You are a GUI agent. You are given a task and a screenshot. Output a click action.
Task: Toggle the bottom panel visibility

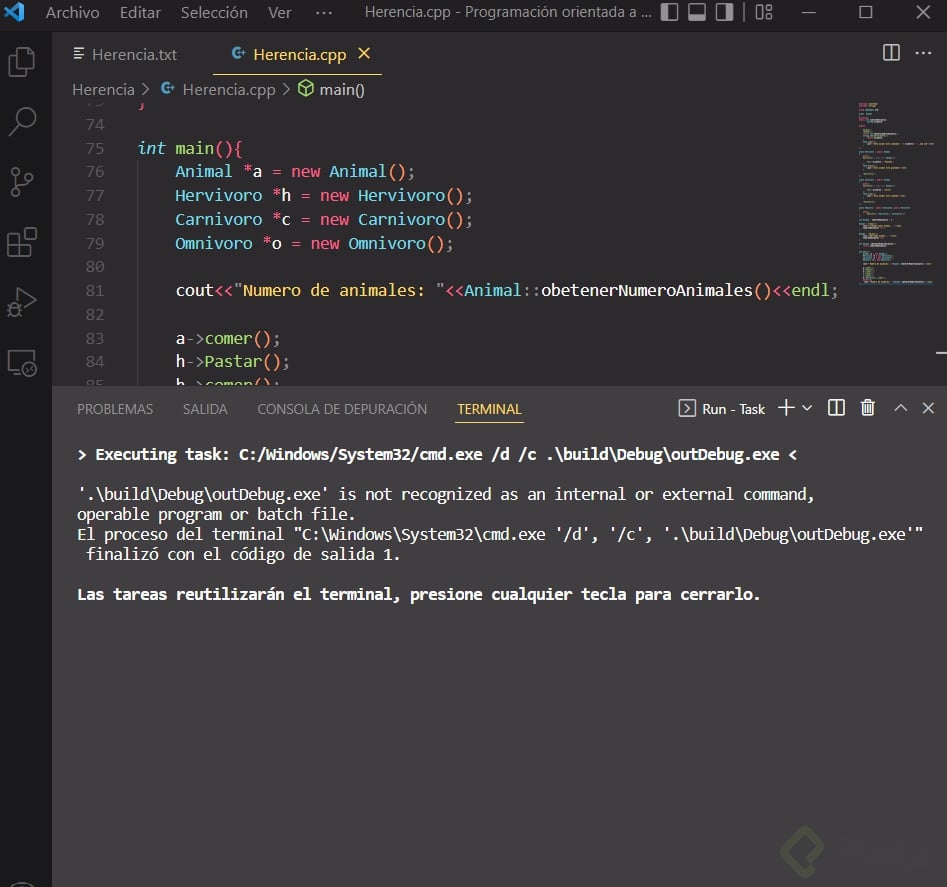point(697,13)
